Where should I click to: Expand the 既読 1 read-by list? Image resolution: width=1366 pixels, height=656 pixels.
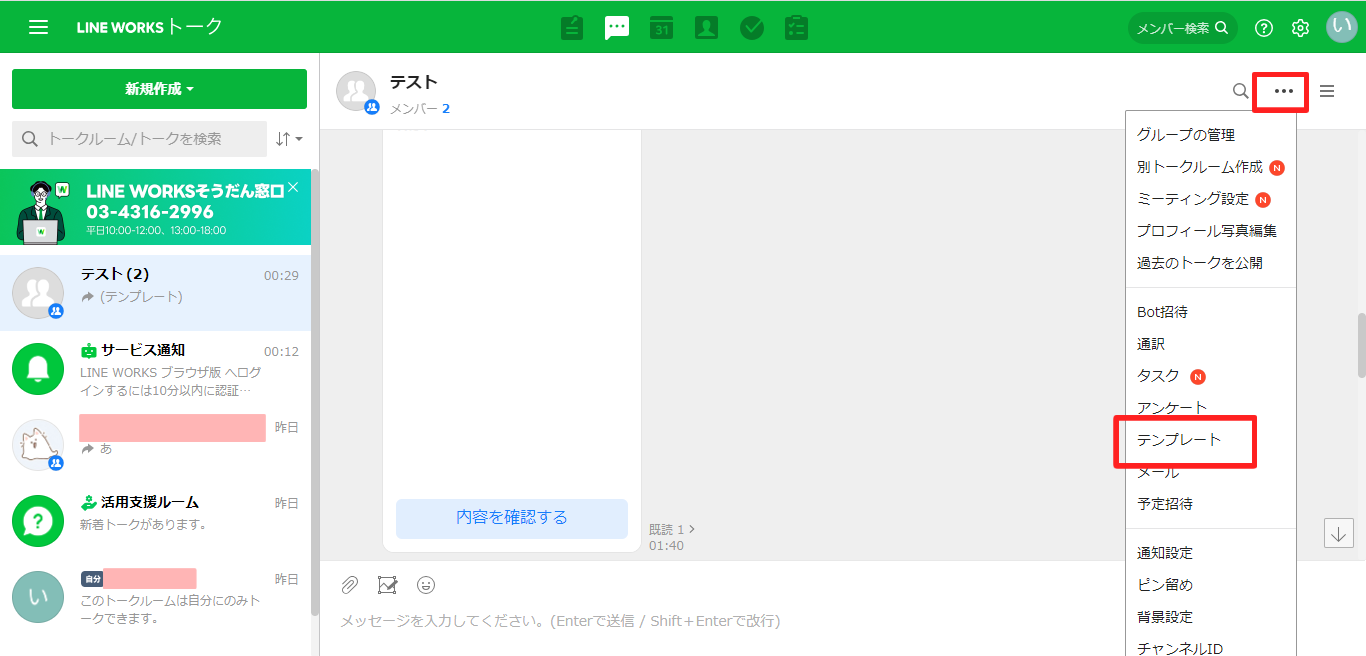click(x=672, y=529)
